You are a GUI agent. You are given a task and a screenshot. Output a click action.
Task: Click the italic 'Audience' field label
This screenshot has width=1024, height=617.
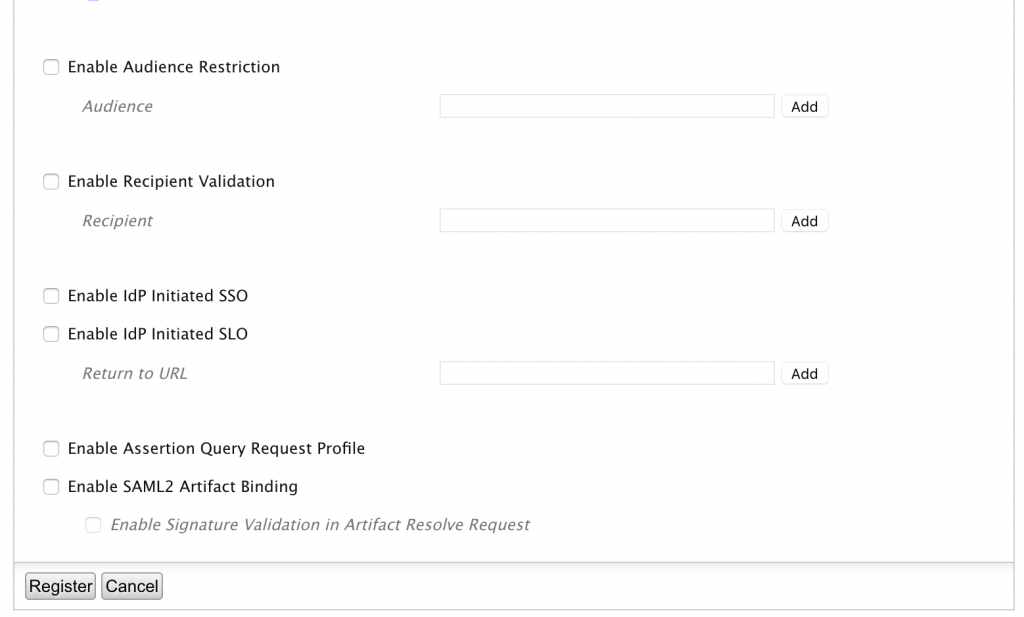(117, 107)
